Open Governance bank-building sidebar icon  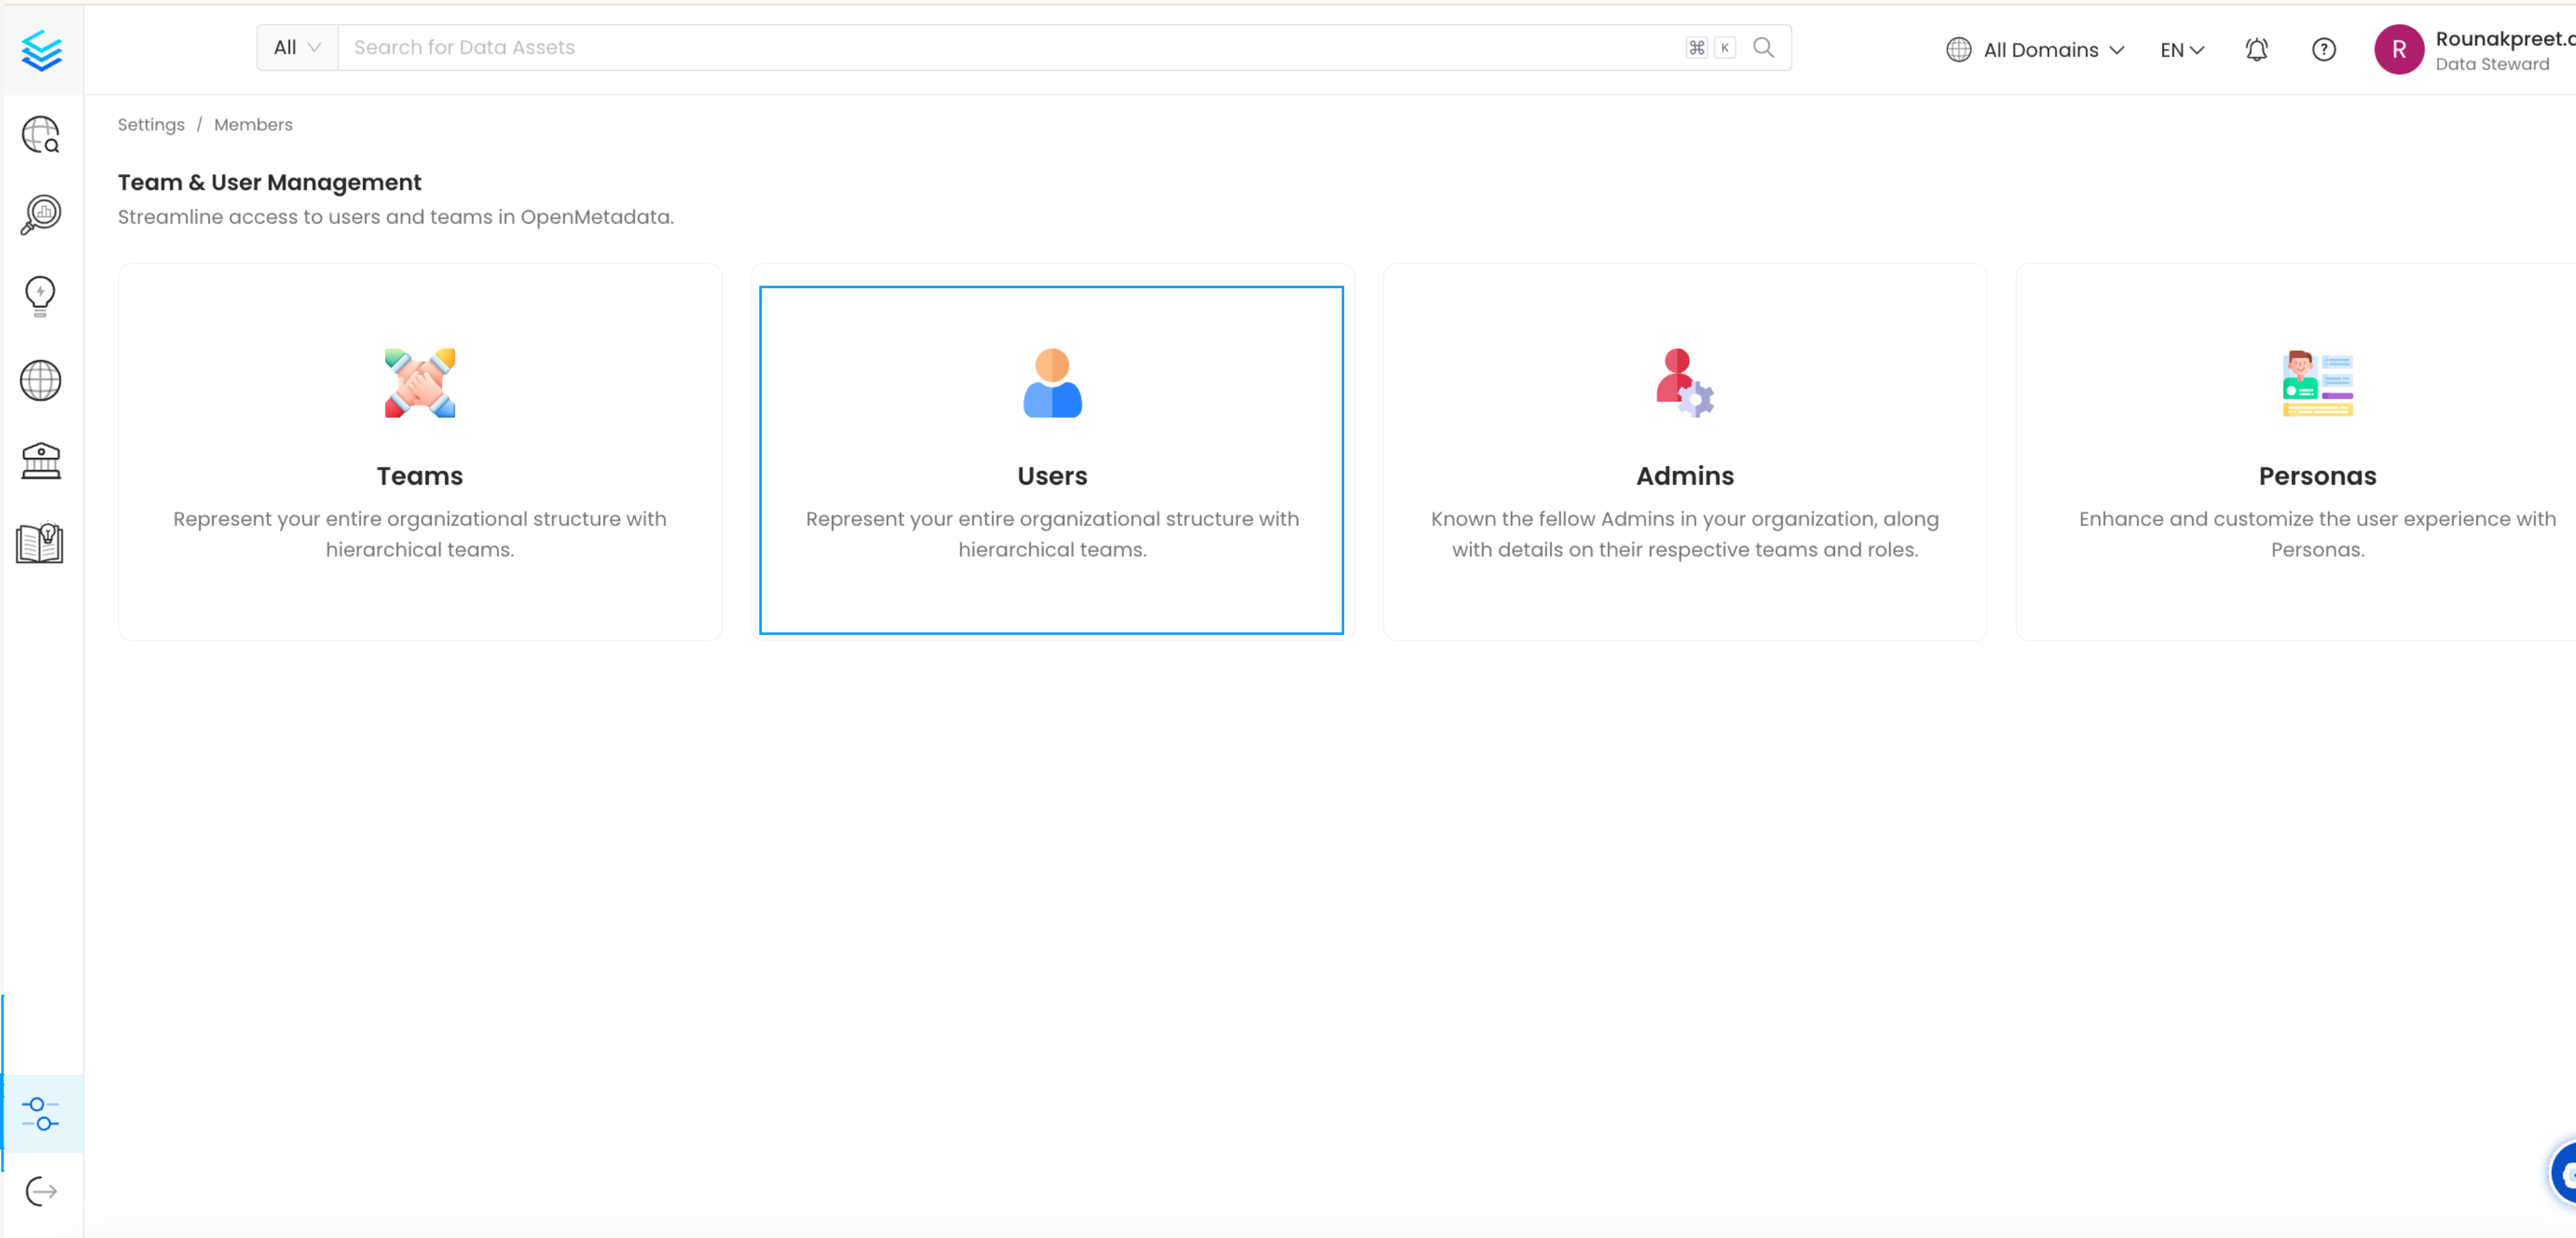(x=41, y=461)
